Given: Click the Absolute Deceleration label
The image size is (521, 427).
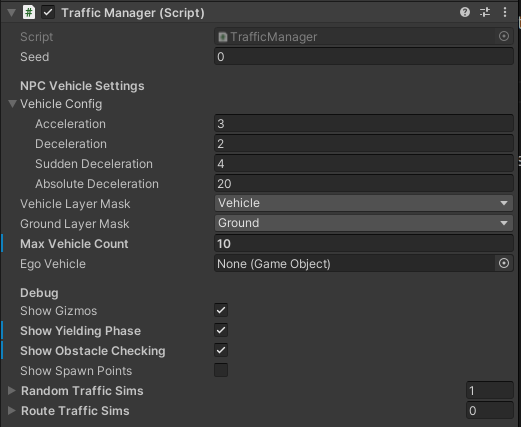Looking at the screenshot, I should pyautogui.click(x=97, y=184).
